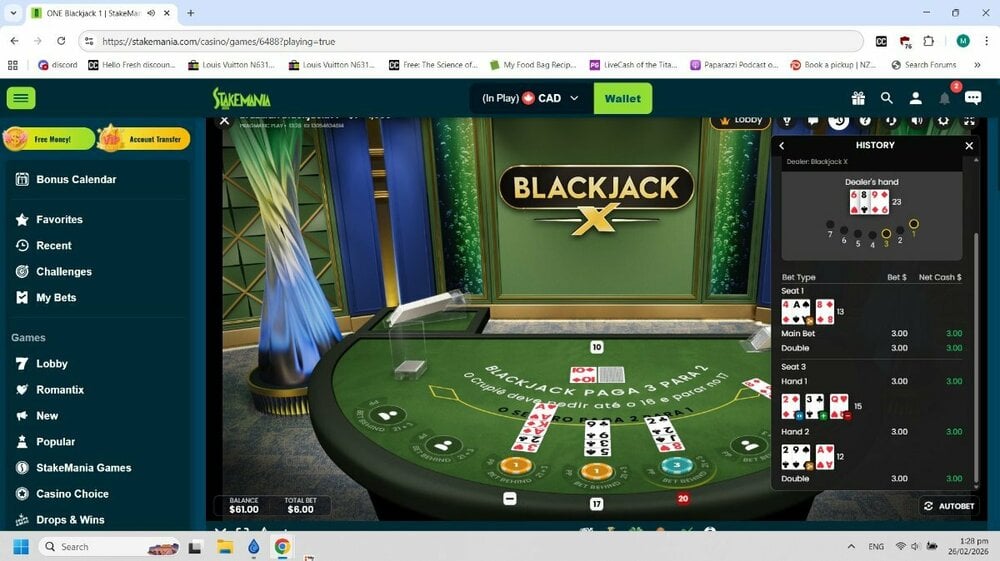Open the game help question mark icon
The image size is (1000, 561).
point(865,121)
